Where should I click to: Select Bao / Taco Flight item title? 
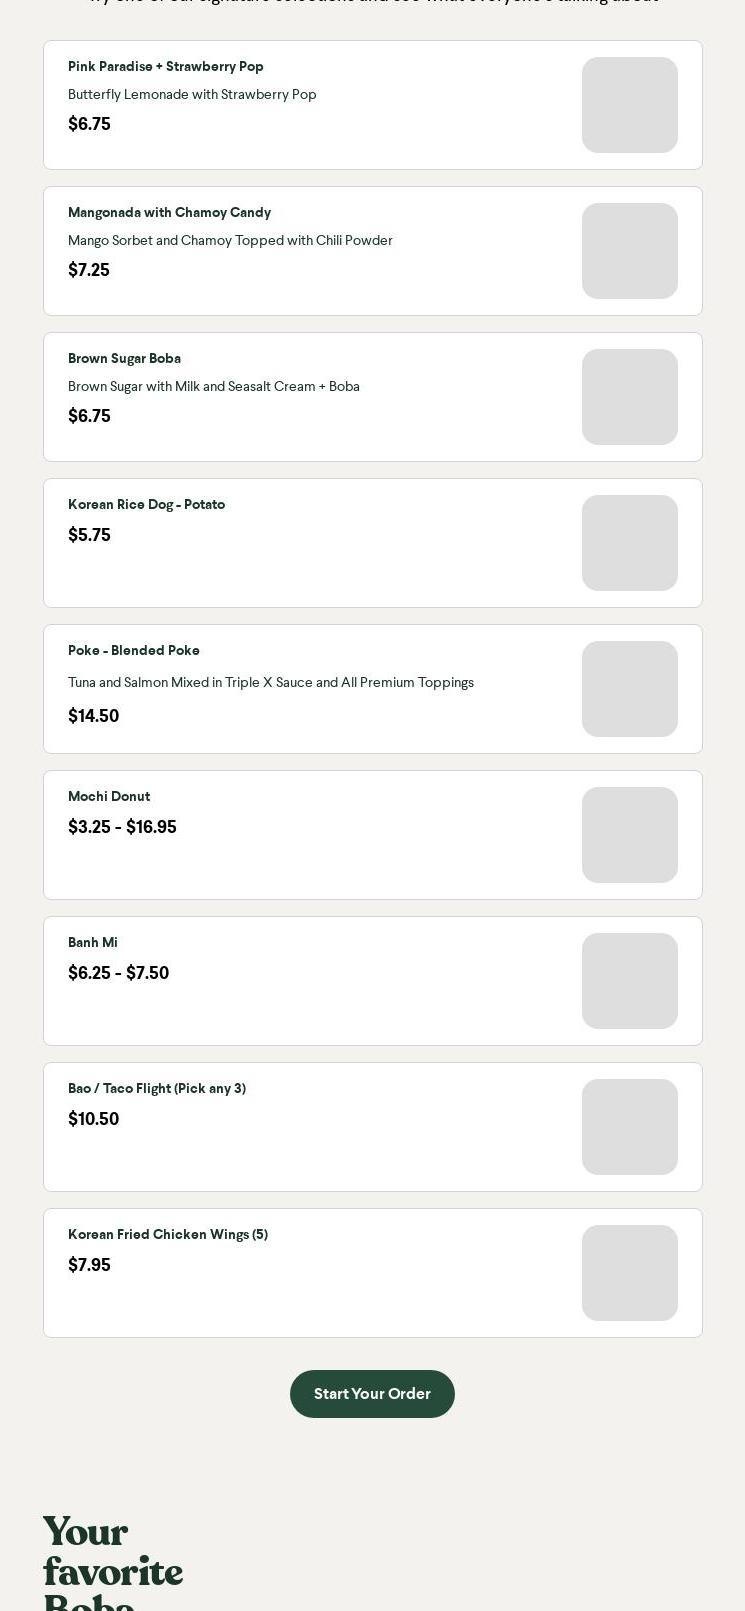pos(157,1089)
